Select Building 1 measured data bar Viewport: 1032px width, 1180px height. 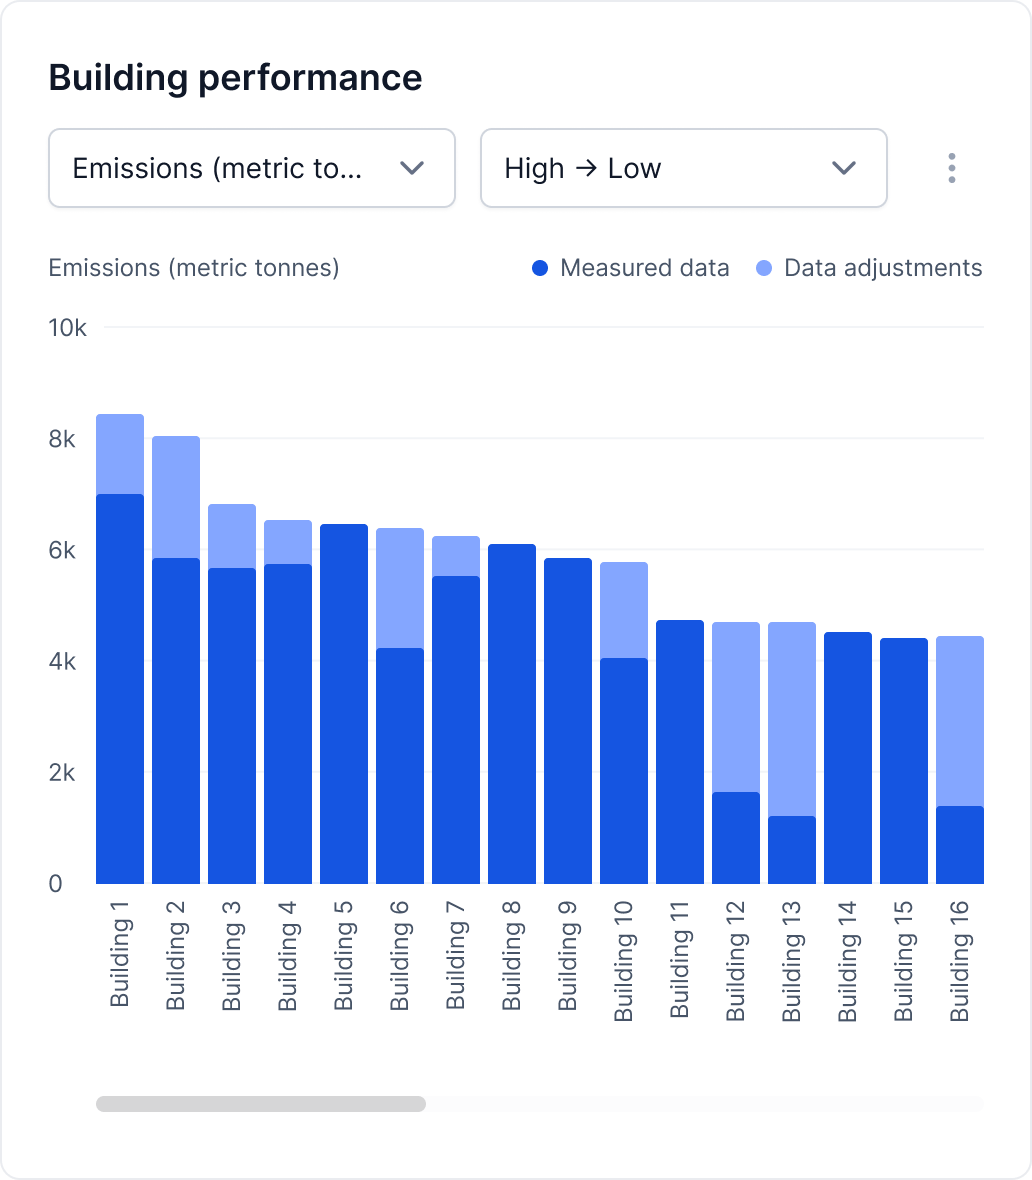120,690
